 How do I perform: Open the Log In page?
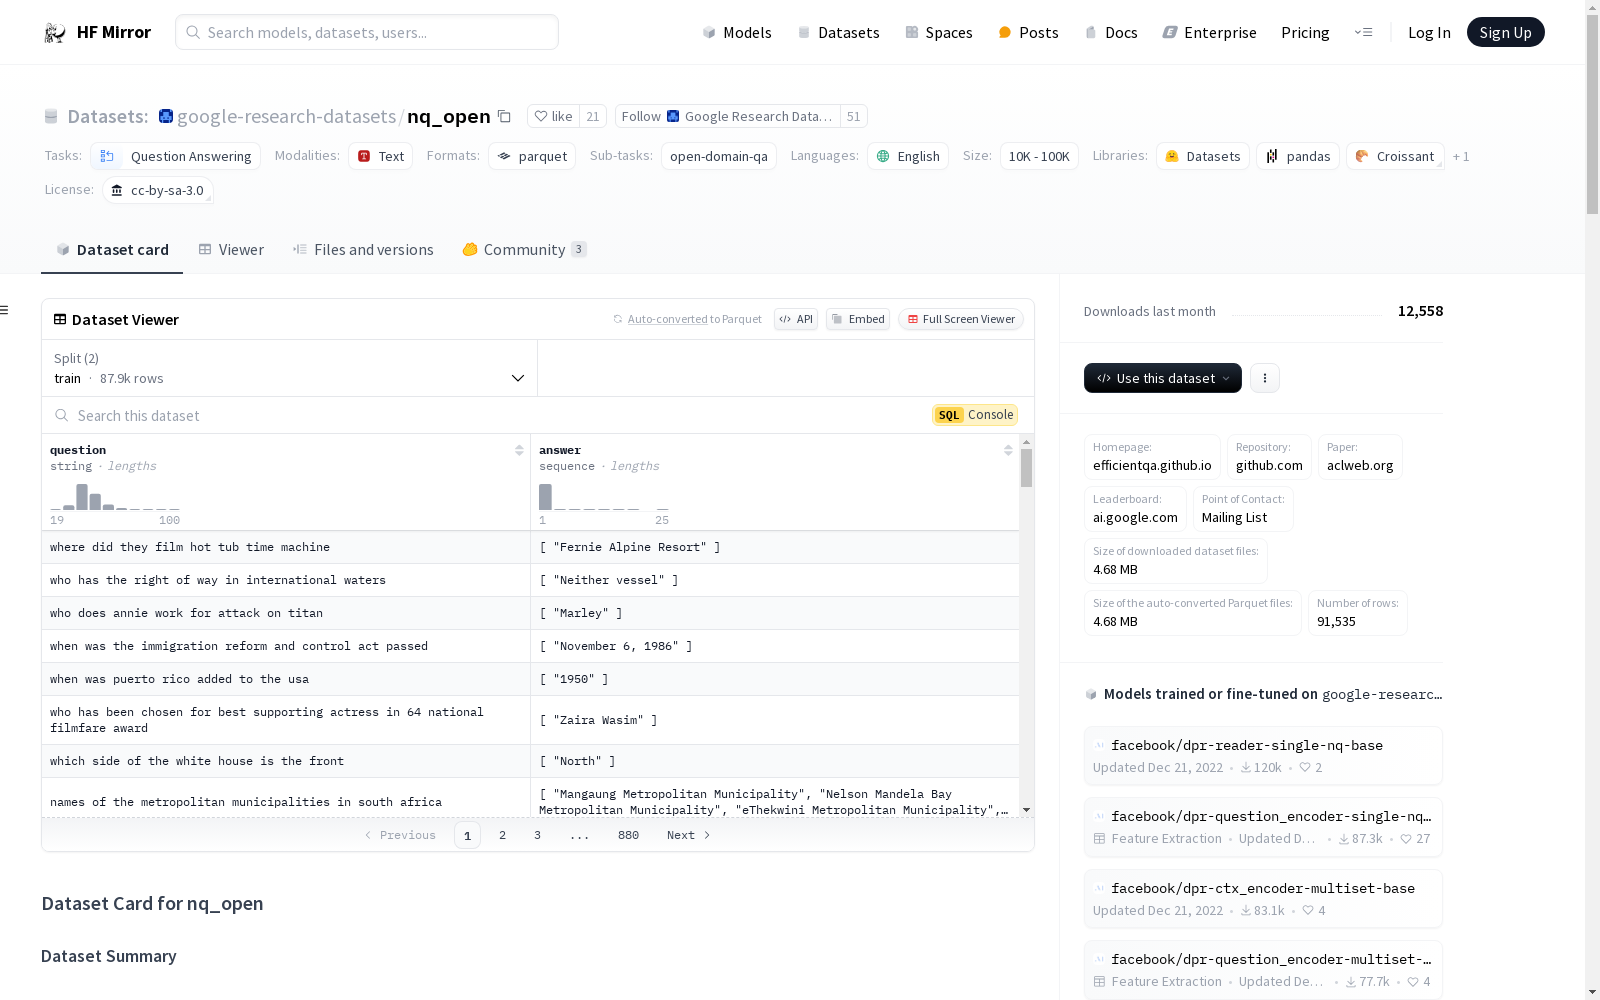(1429, 32)
